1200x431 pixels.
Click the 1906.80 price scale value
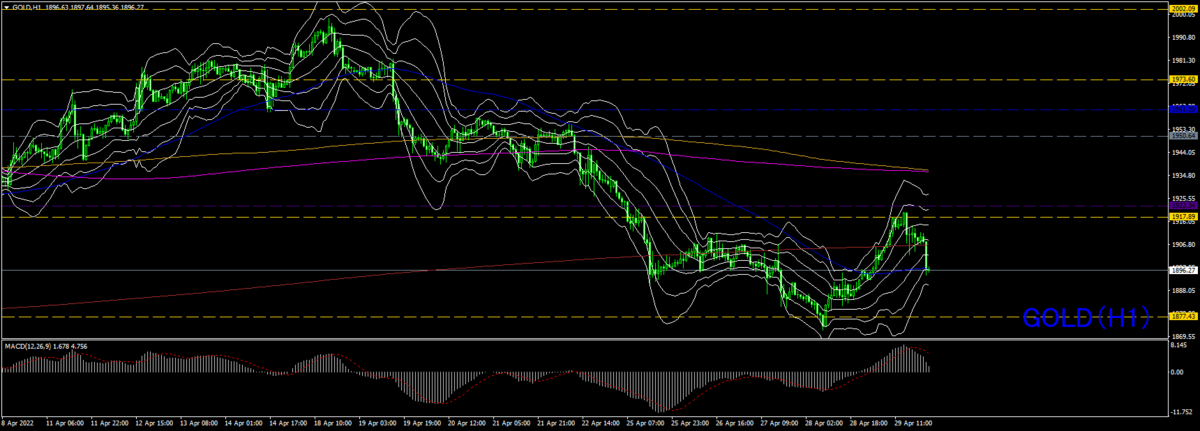(1183, 244)
